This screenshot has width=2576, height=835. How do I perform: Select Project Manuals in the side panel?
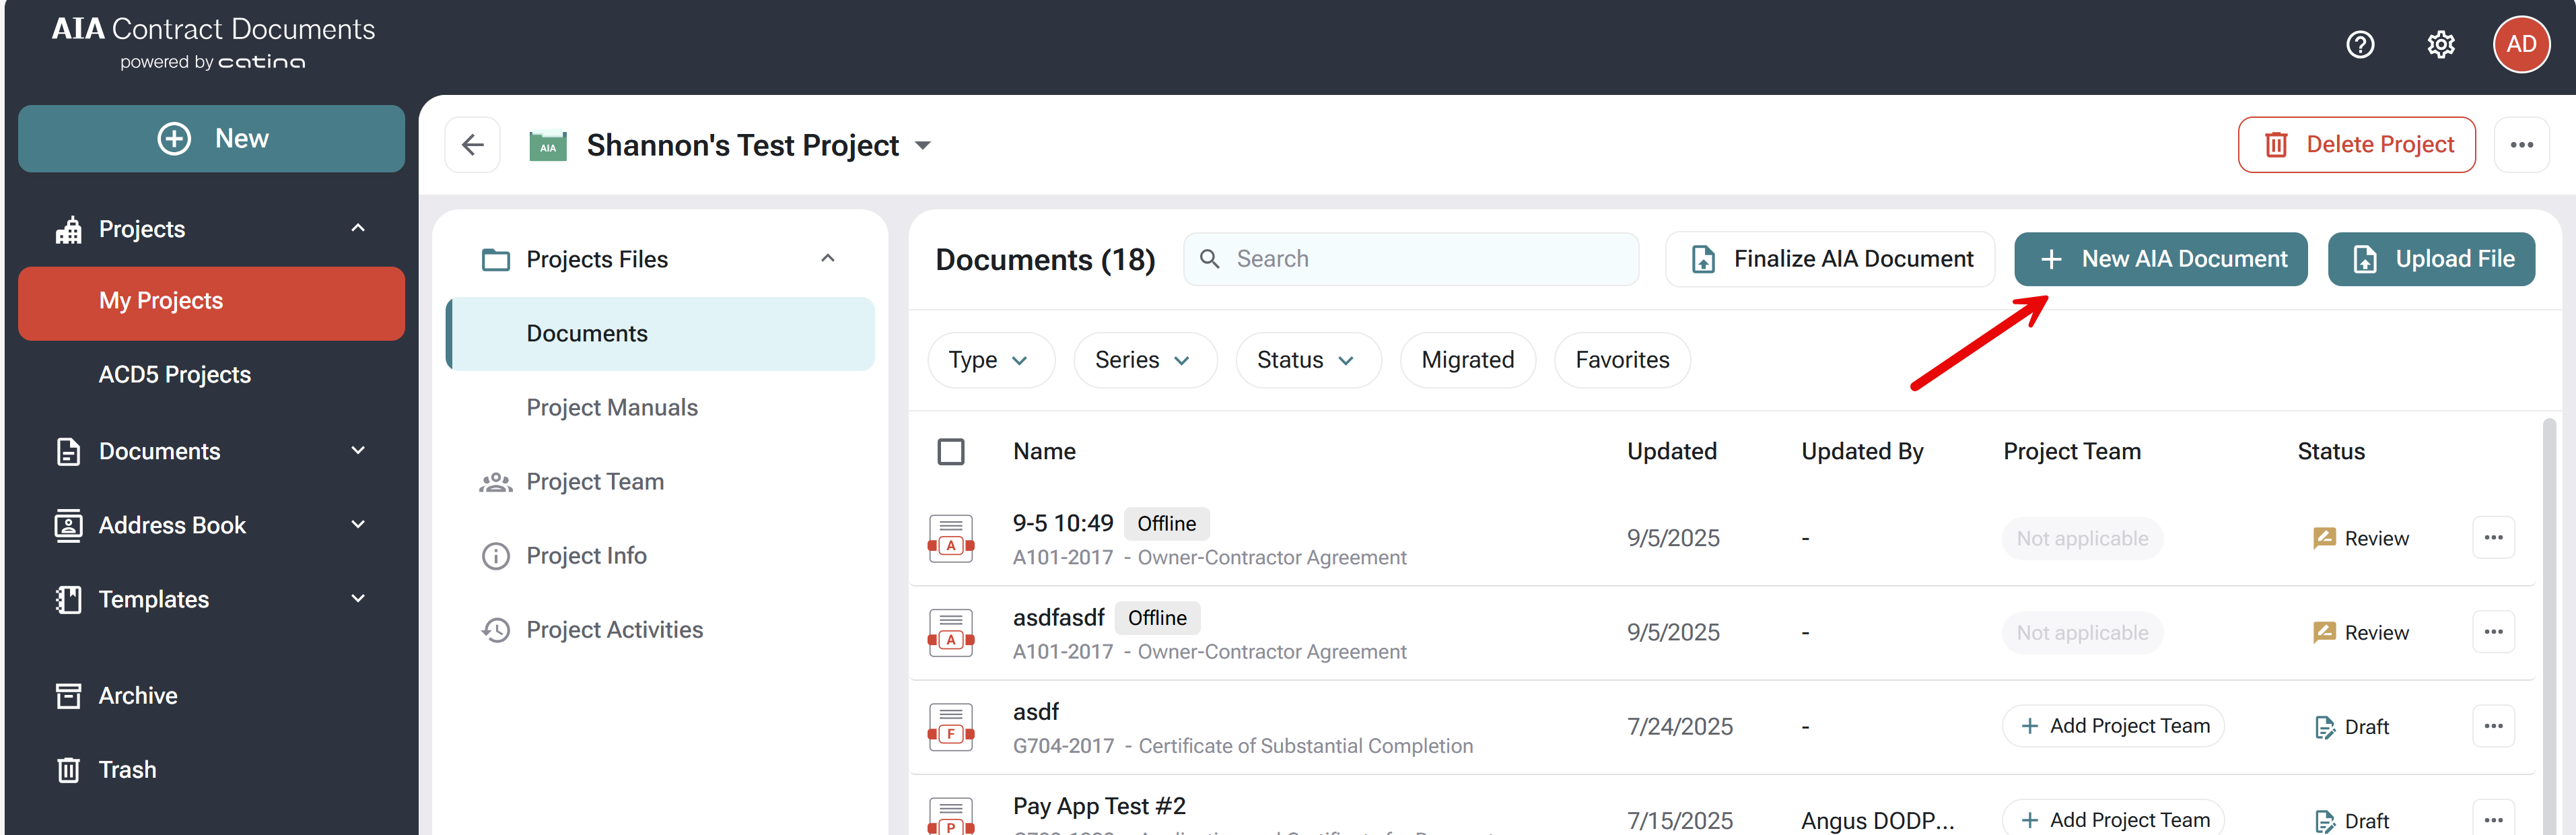611,408
